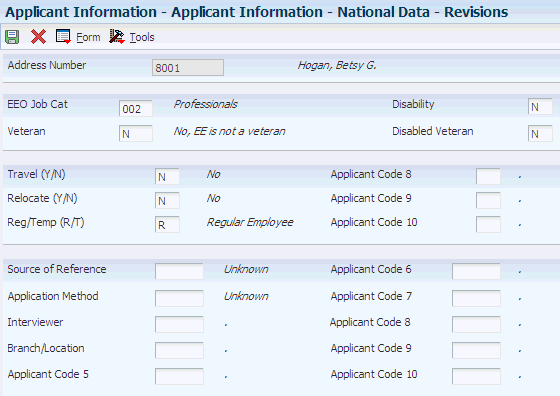
Task: Select Applicant Code 10 field in Applicant Code 5 row
Action: coord(476,376)
